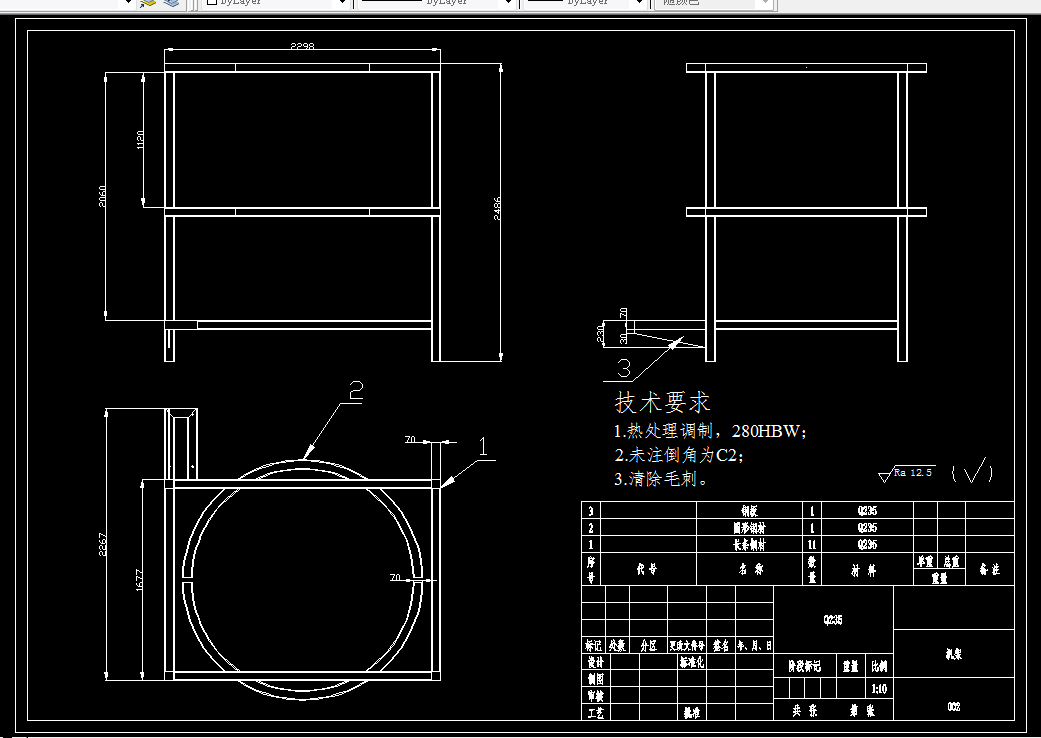
Task: Click part balloon number 1
Action: (x=483, y=447)
